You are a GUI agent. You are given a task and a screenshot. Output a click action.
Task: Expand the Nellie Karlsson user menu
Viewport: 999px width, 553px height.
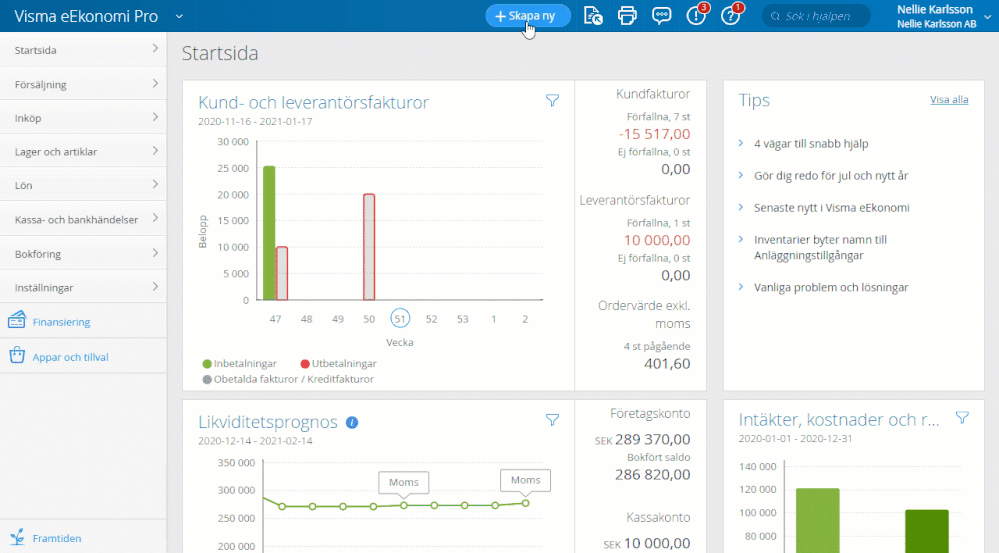985,16
